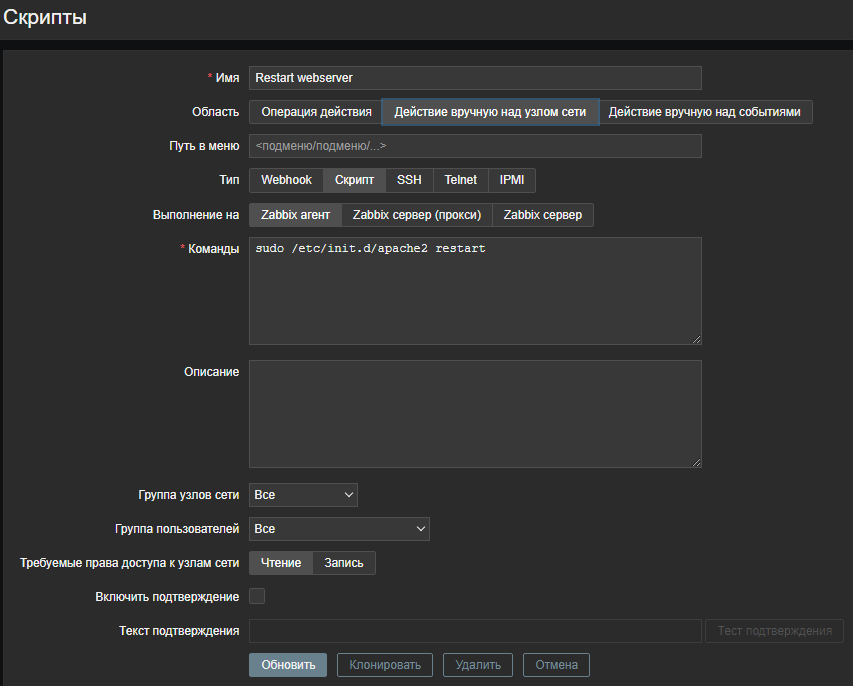Screen dimensions: 853x686
Task: Select Чтение host access permission
Action: click(281, 563)
